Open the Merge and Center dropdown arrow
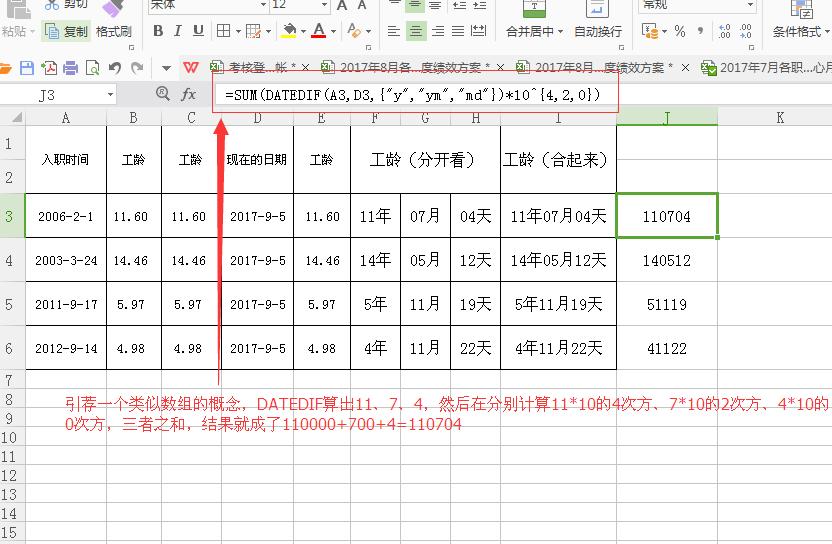 click(x=560, y=32)
